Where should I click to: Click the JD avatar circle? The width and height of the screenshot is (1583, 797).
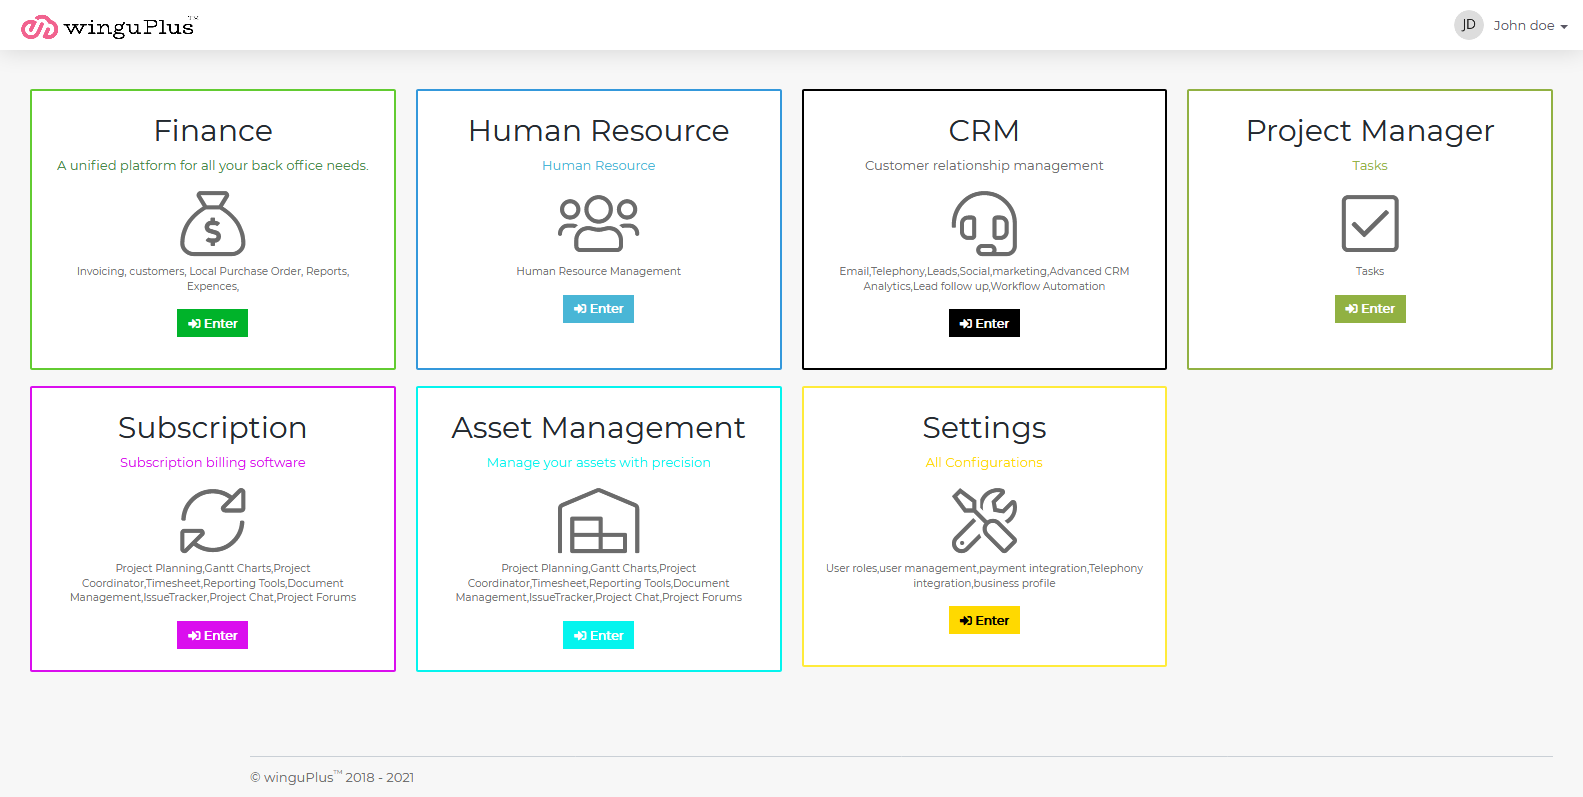click(x=1468, y=25)
